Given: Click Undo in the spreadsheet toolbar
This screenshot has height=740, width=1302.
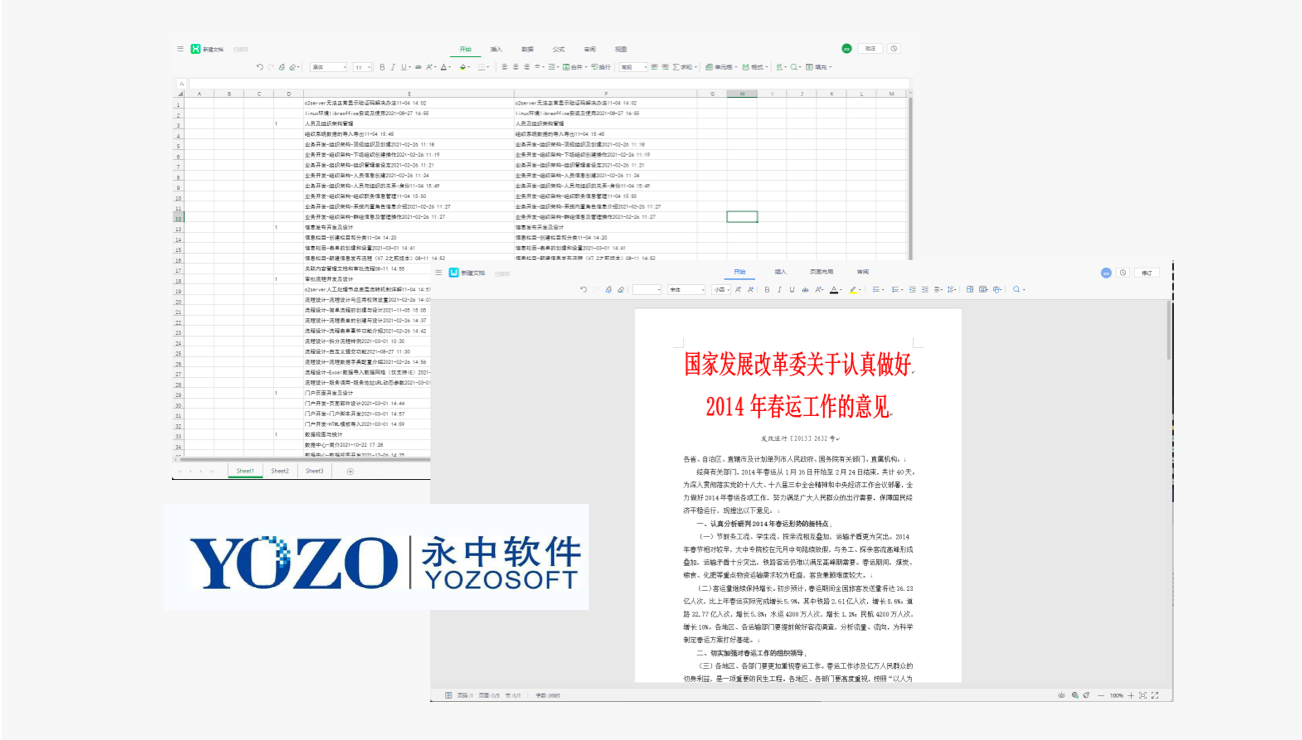Looking at the screenshot, I should pyautogui.click(x=259, y=67).
